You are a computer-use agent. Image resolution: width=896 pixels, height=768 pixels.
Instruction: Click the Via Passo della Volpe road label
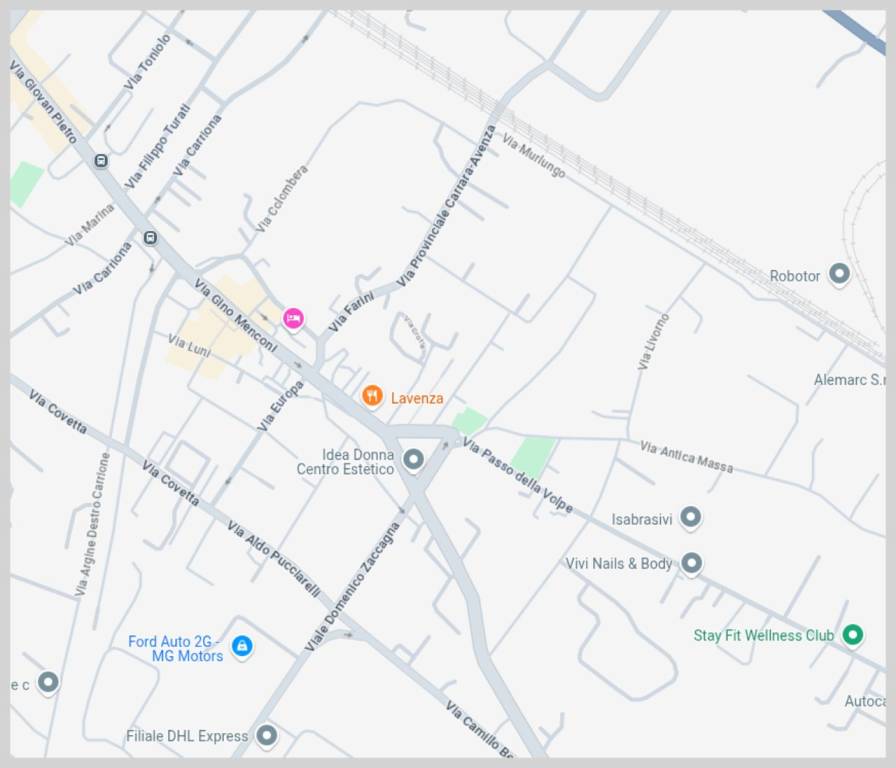coord(517,475)
